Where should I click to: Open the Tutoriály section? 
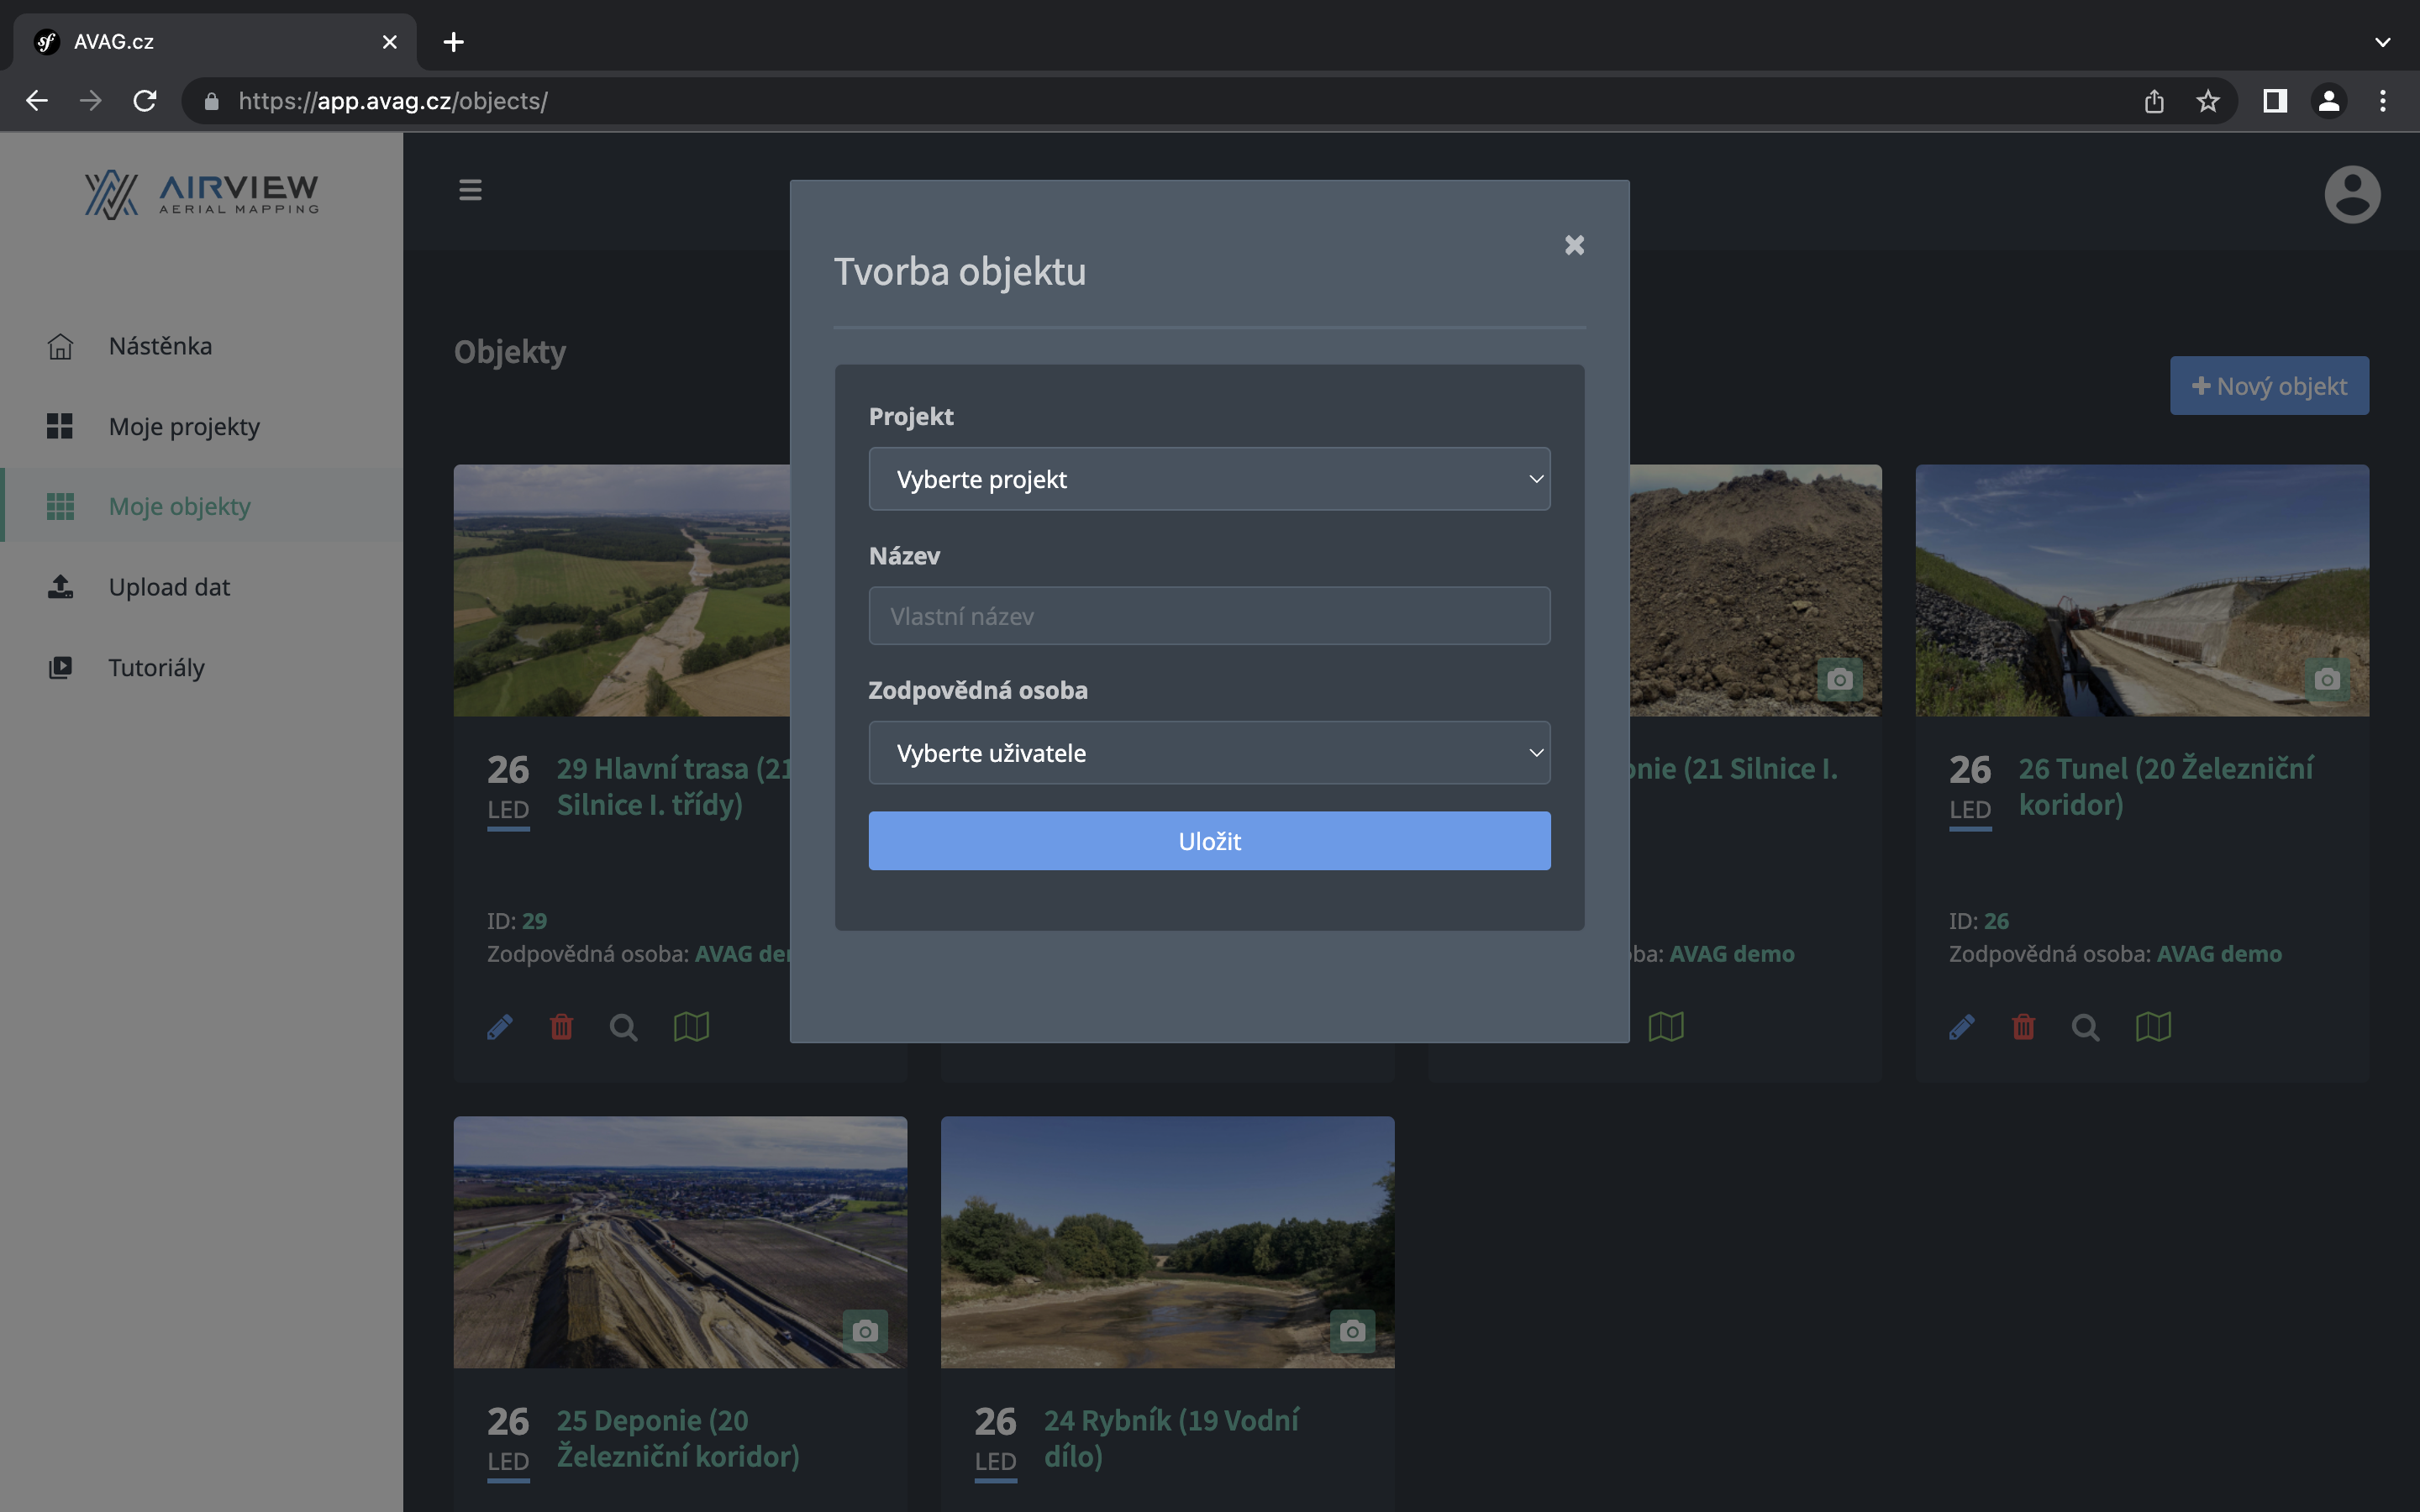point(156,667)
